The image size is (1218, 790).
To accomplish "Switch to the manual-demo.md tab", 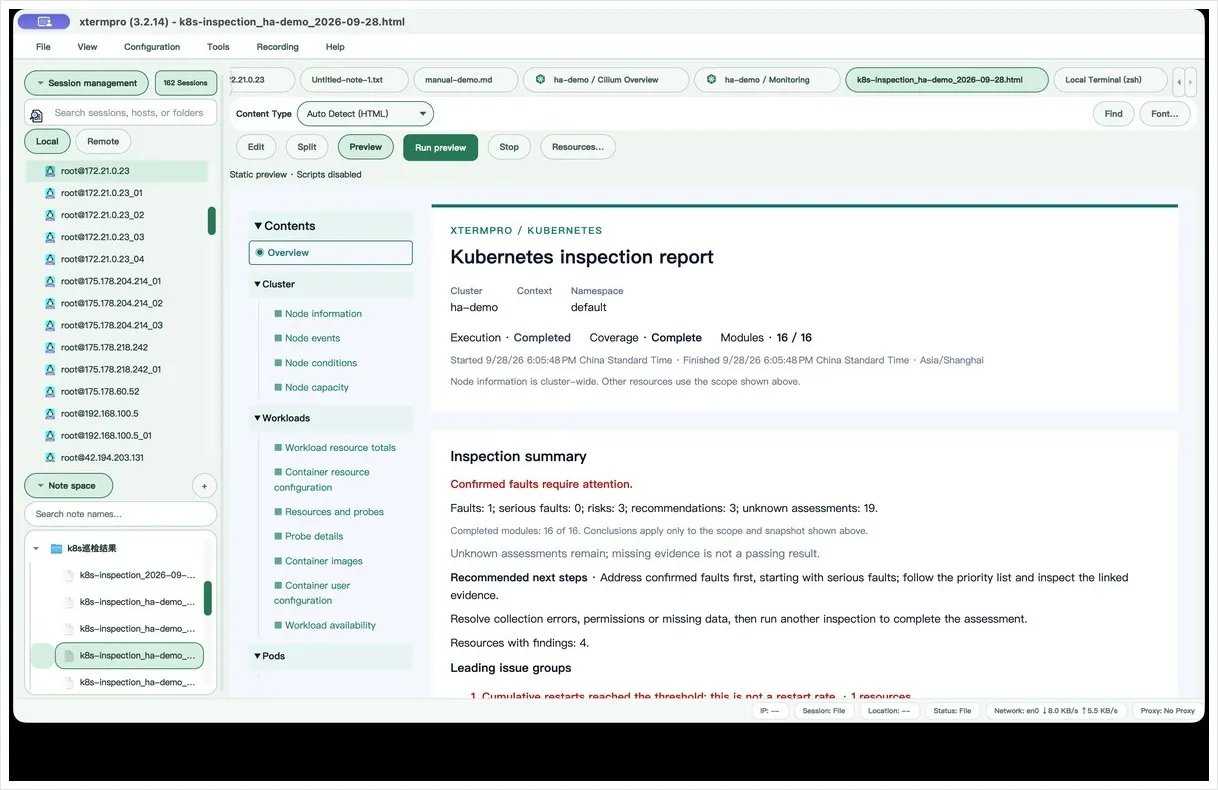I will [x=467, y=80].
